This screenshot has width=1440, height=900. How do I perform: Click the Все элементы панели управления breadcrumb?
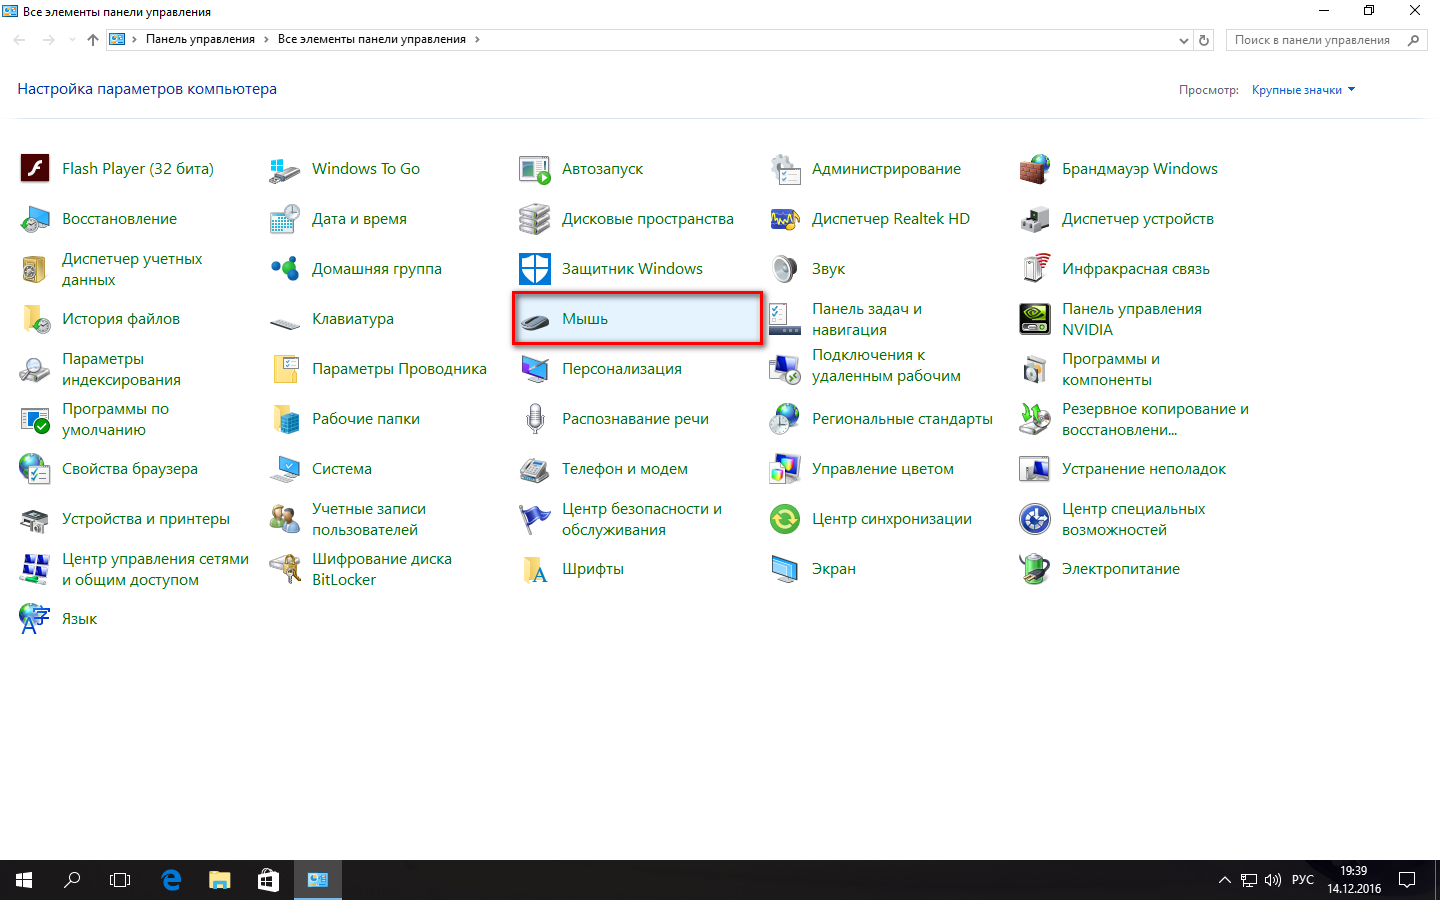tap(372, 40)
